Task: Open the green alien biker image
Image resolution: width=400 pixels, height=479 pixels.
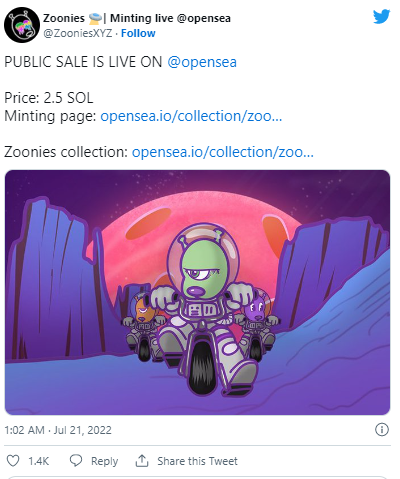Action: [x=197, y=292]
